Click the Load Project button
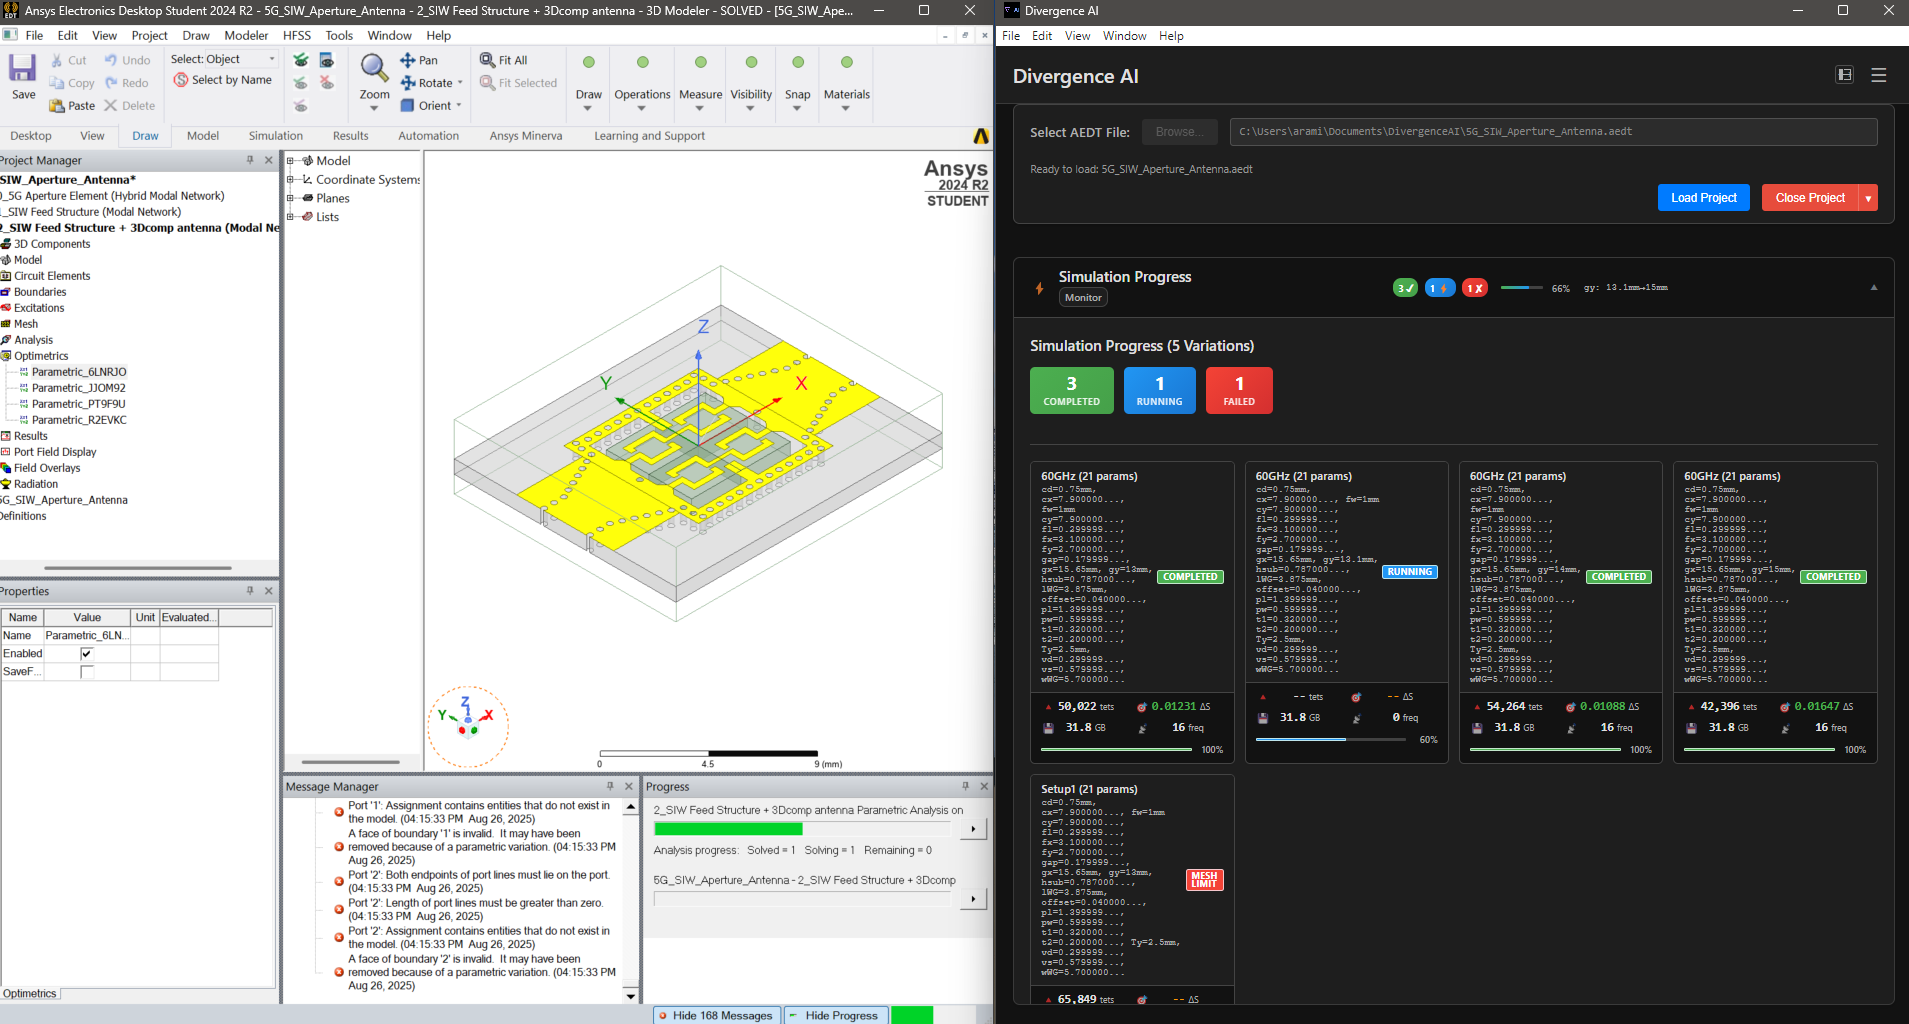 pos(1703,197)
